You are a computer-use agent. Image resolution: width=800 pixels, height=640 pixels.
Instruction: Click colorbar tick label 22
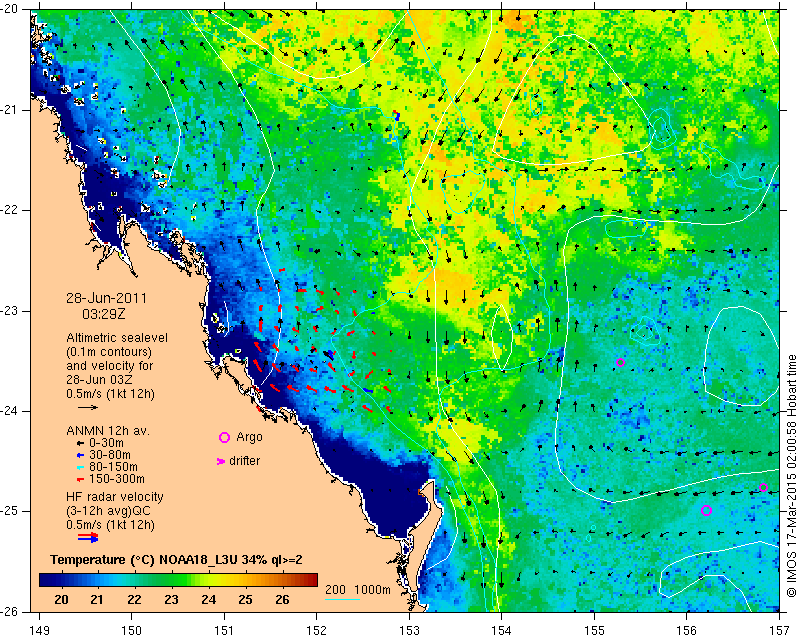click(134, 600)
